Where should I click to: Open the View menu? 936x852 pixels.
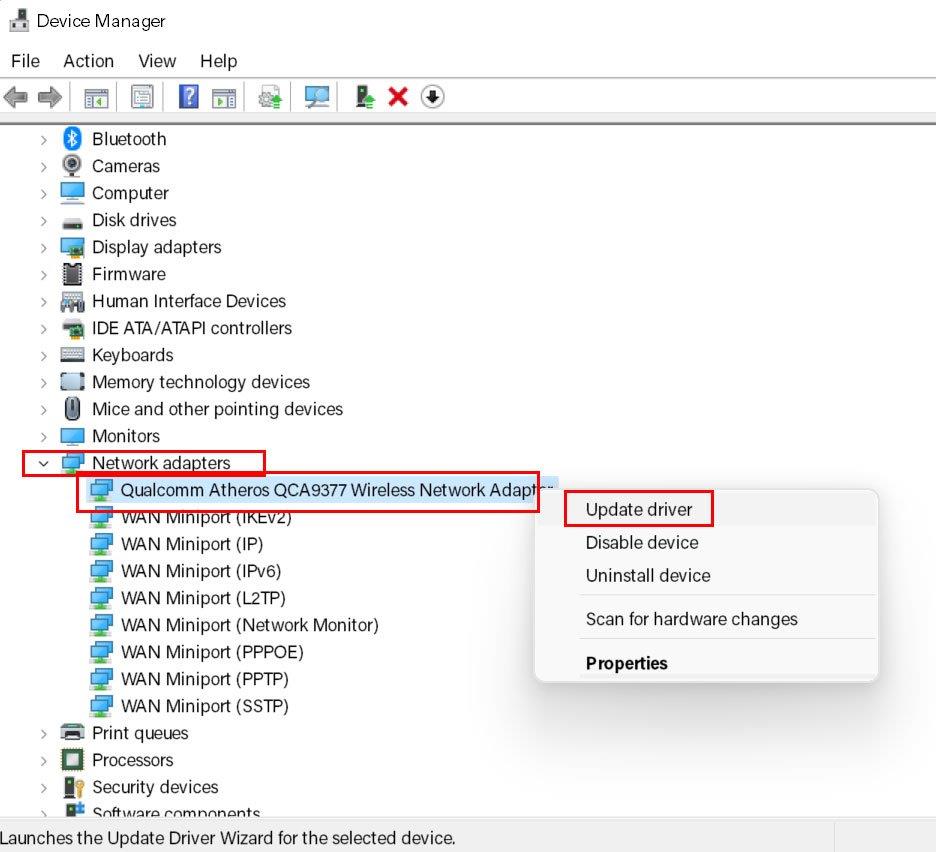coord(157,61)
